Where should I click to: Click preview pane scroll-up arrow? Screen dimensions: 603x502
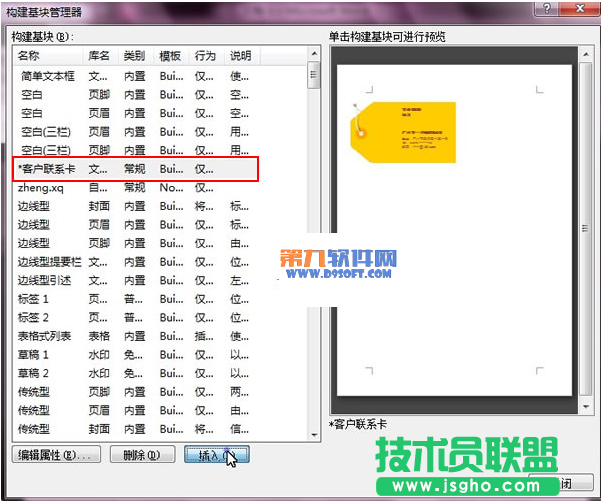tap(586, 54)
